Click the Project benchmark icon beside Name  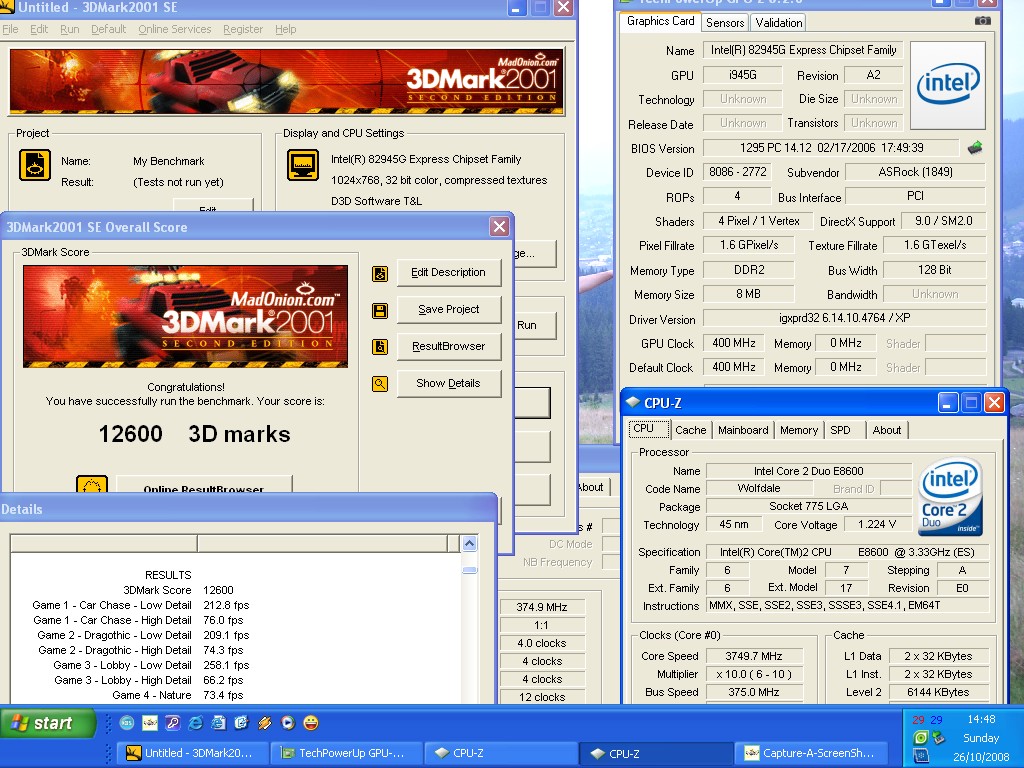pyautogui.click(x=35, y=165)
